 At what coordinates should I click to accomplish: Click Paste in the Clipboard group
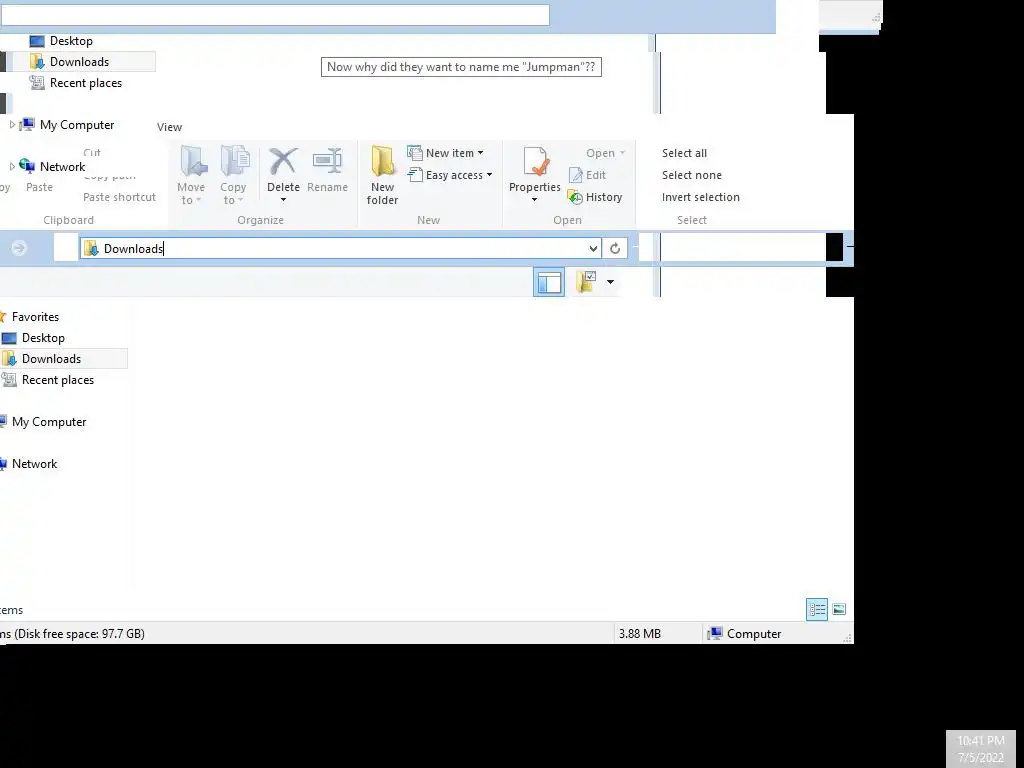pos(39,187)
